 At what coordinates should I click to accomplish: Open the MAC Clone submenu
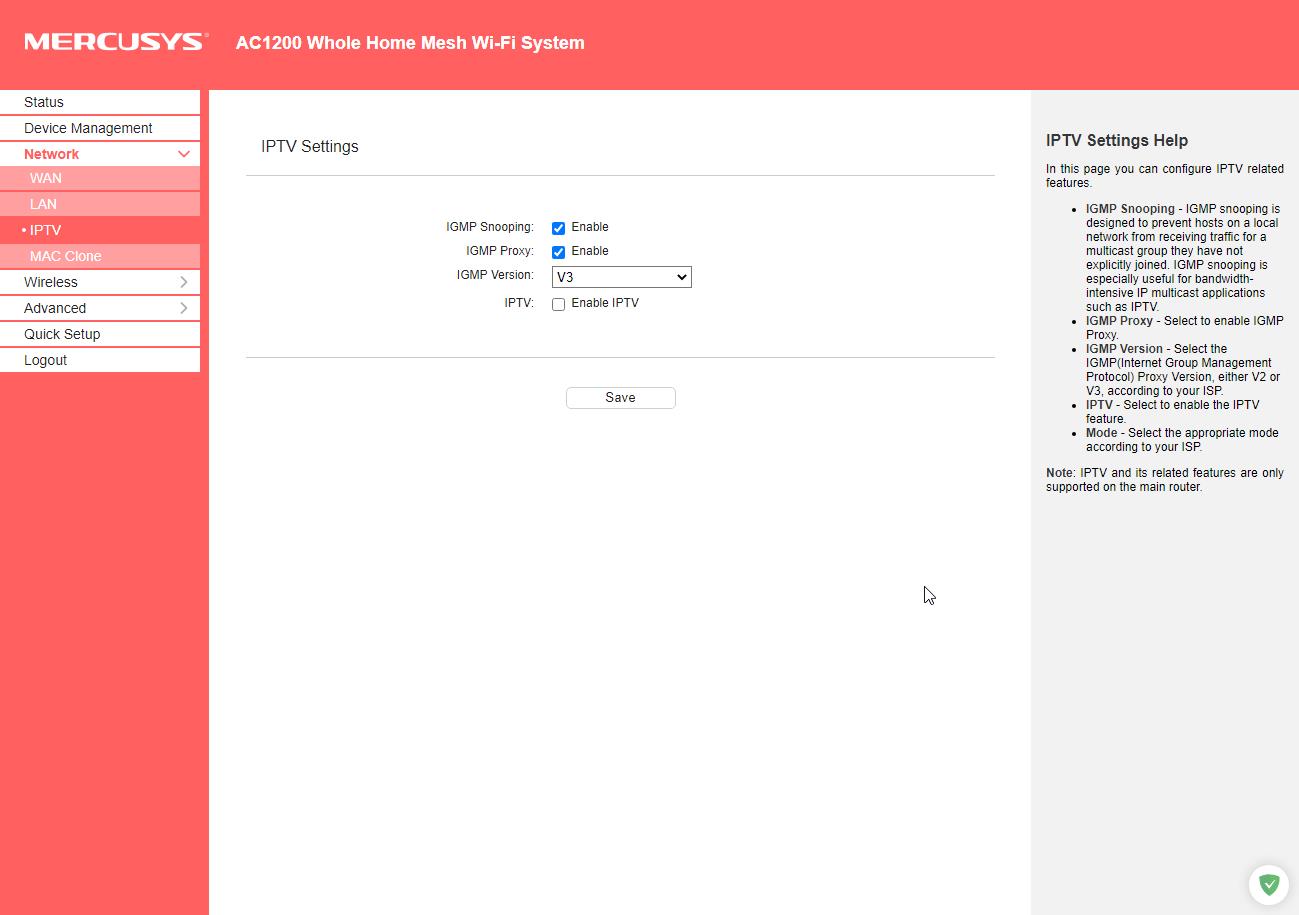click(66, 256)
